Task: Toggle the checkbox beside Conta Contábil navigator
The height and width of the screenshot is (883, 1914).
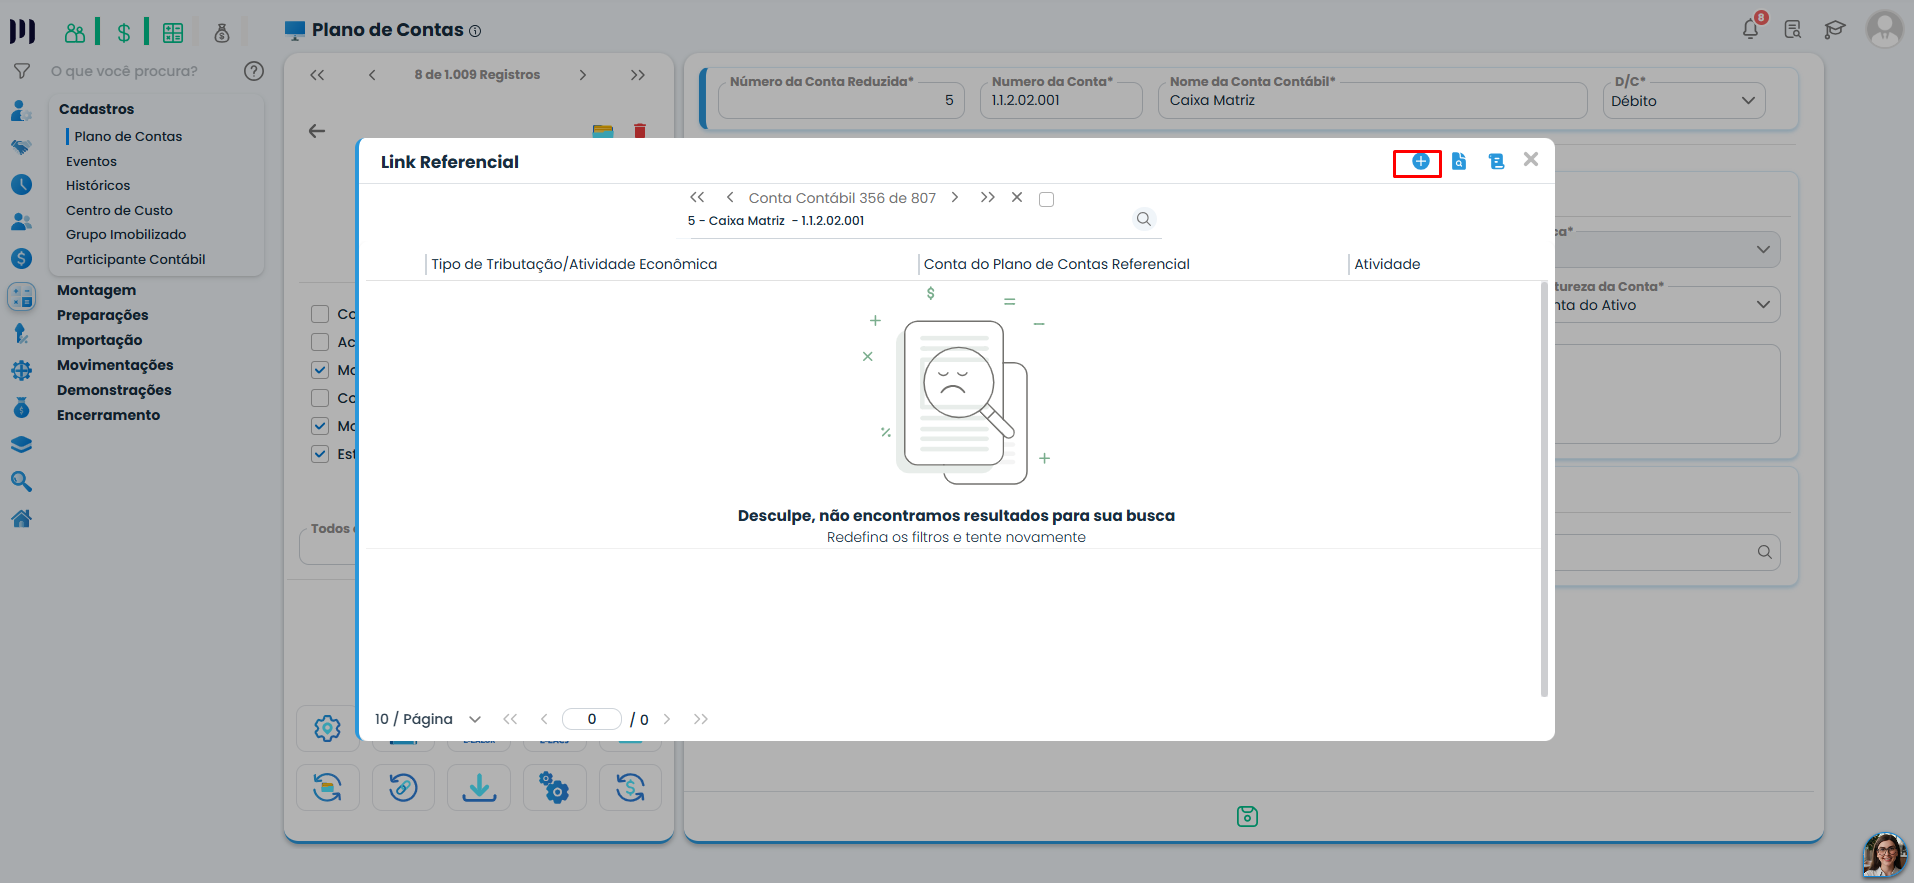Action: click(1047, 199)
